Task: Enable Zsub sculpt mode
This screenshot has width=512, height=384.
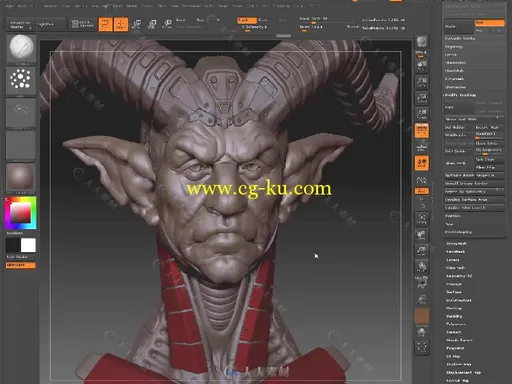Action: click(263, 20)
